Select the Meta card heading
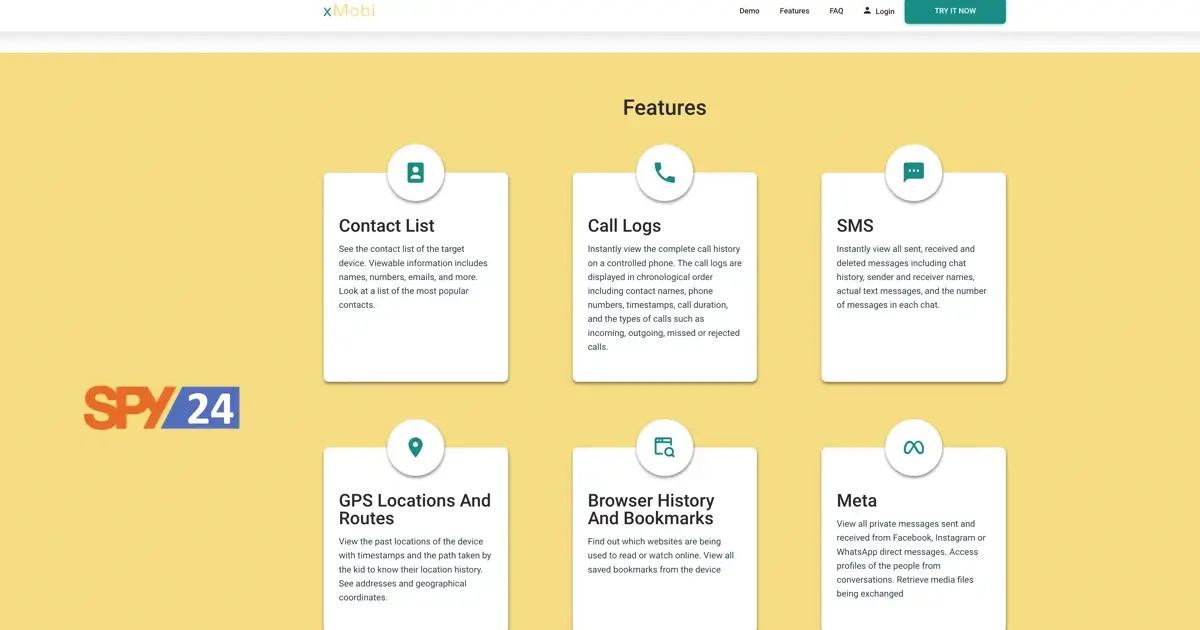Viewport: 1200px width, 630px height. coord(857,501)
